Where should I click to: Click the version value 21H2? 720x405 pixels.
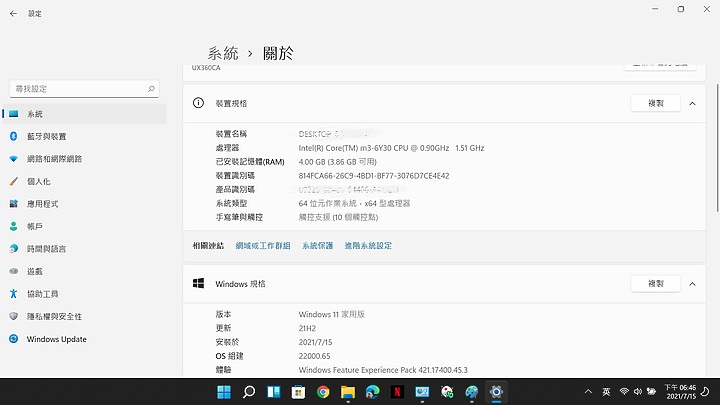(x=307, y=328)
